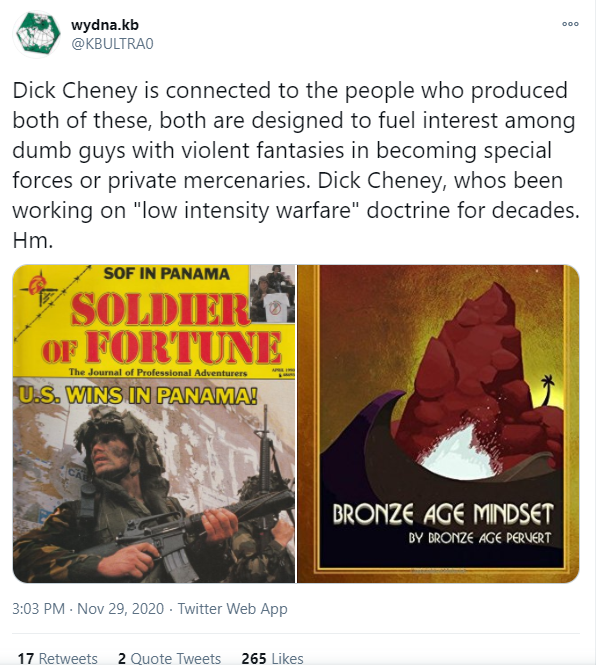
Task: Show the 2 Quote Tweets list
Action: click(169, 658)
